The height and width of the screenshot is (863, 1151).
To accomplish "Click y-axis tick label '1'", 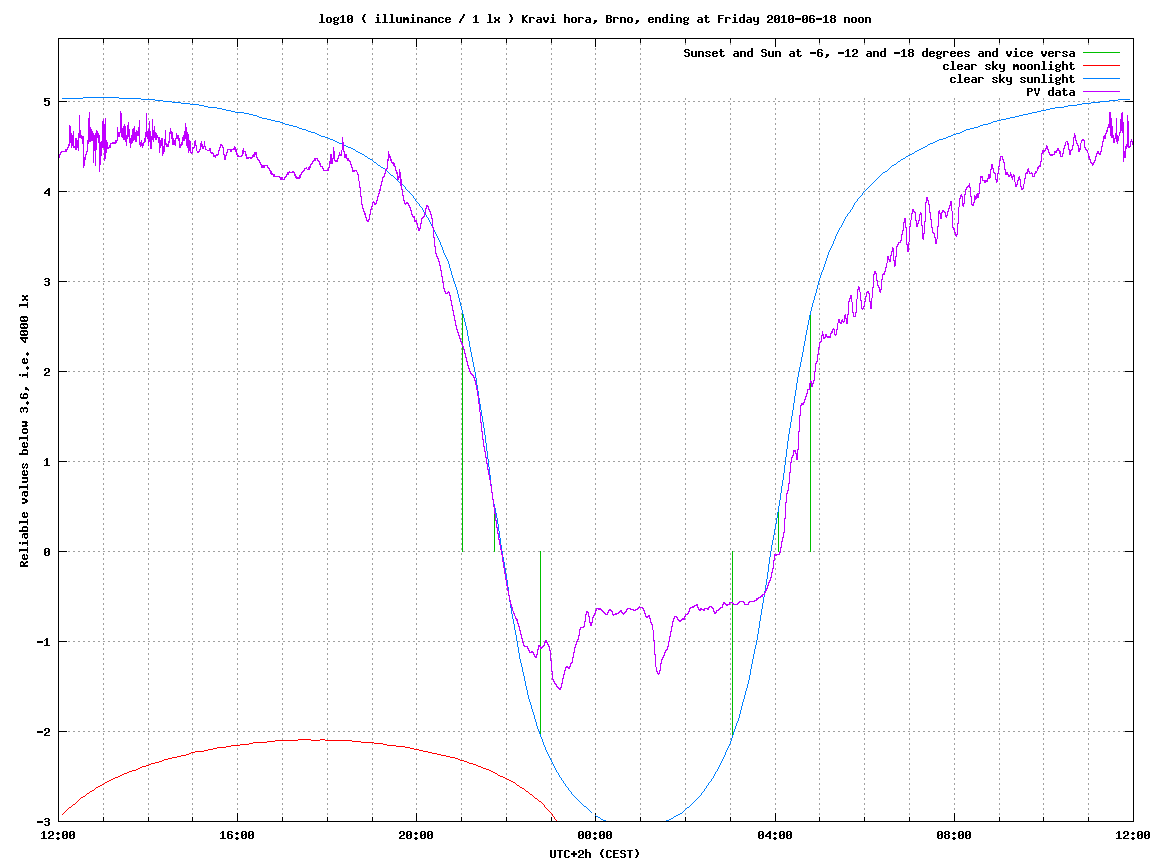I will click(47, 462).
